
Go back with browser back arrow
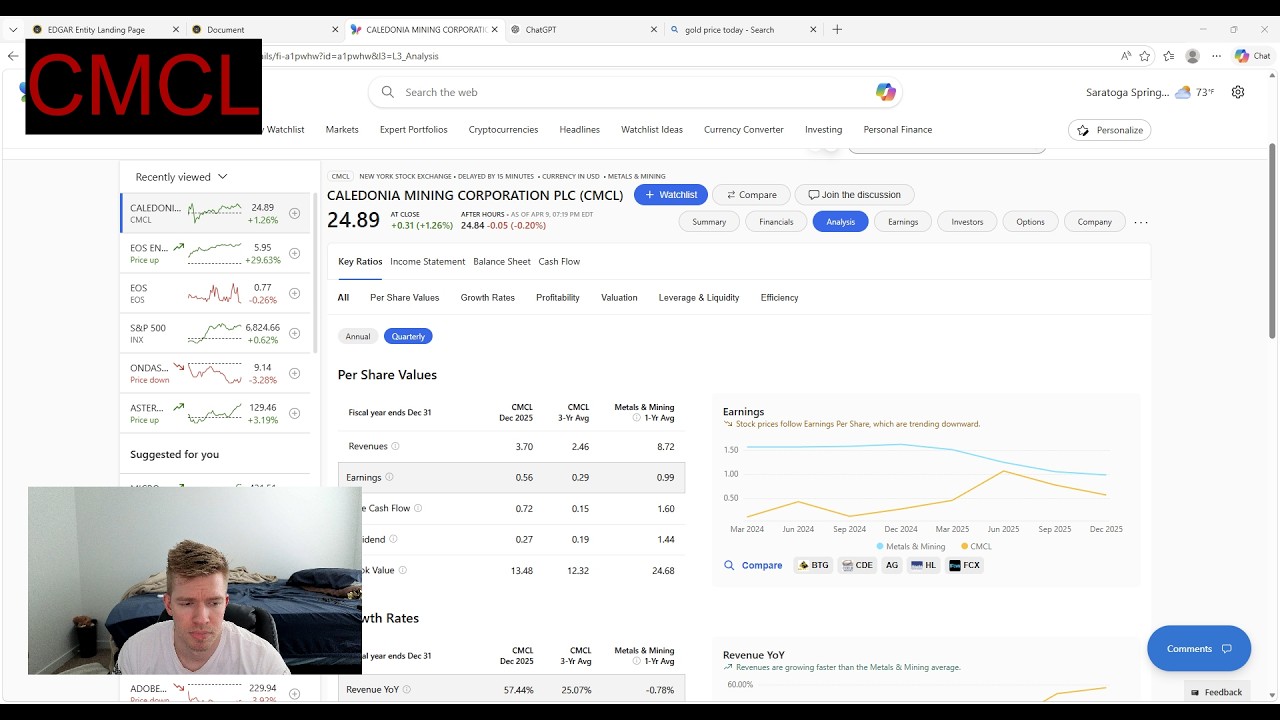click(x=12, y=56)
